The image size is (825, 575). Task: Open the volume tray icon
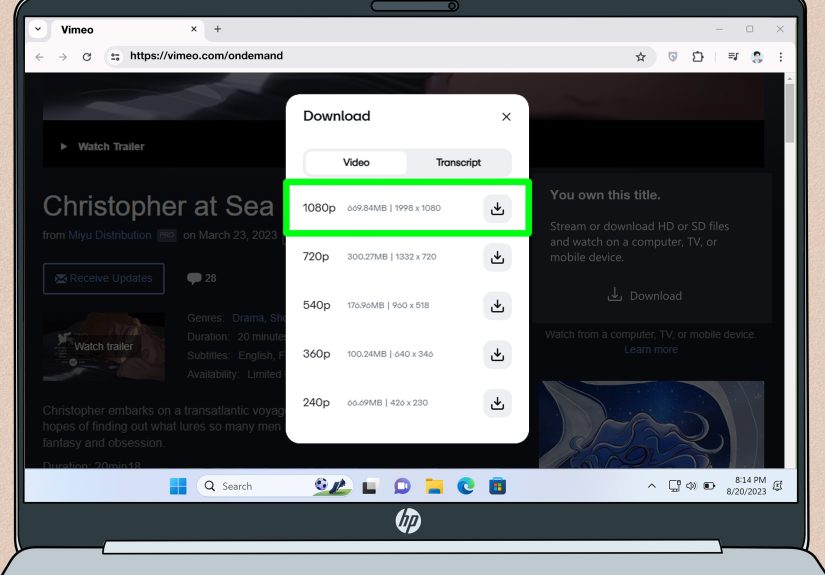(691, 486)
